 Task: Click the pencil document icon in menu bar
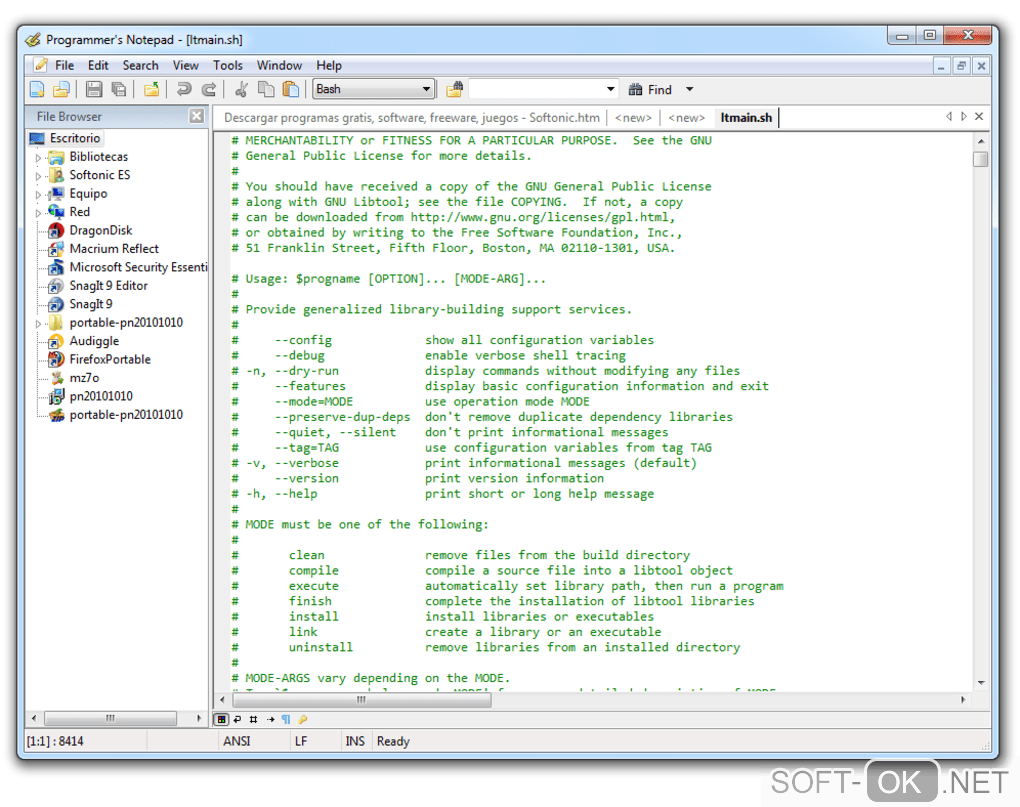click(40, 65)
